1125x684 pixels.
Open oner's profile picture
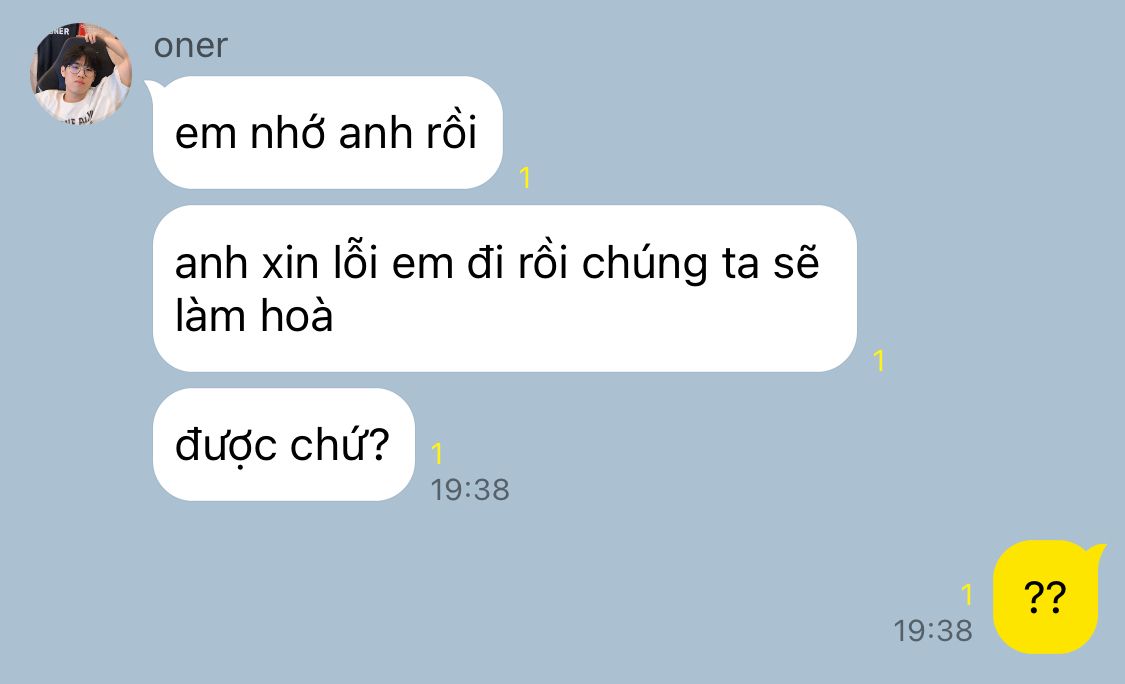(x=80, y=72)
